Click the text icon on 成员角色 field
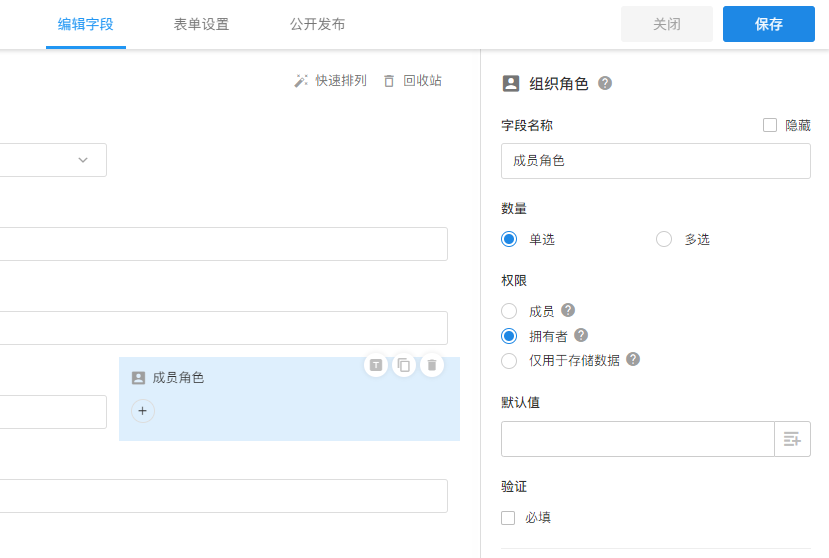Image resolution: width=829 pixels, height=558 pixels. point(375,365)
